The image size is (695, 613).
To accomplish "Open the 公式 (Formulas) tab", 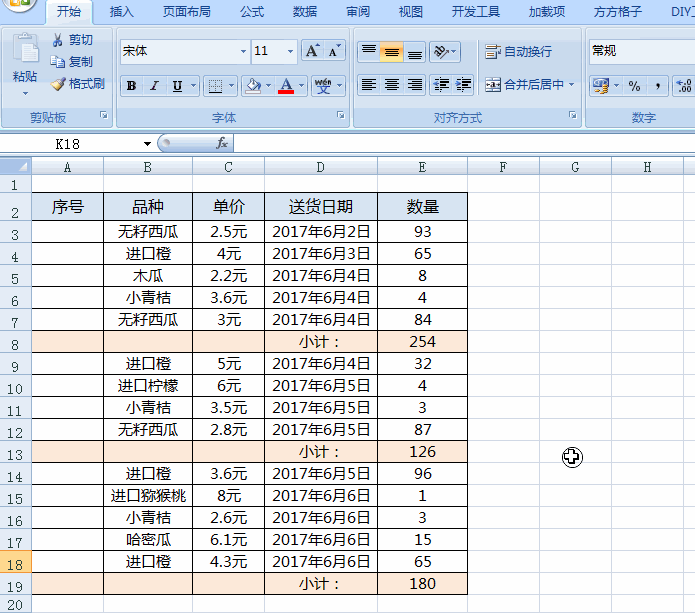I will (x=252, y=12).
